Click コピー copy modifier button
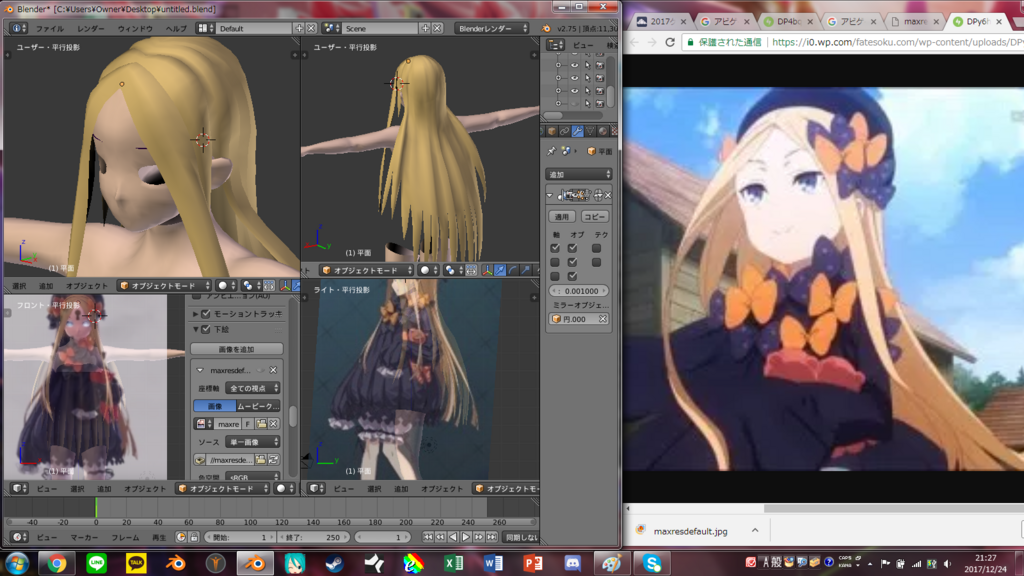The image size is (1024, 576). tap(594, 216)
